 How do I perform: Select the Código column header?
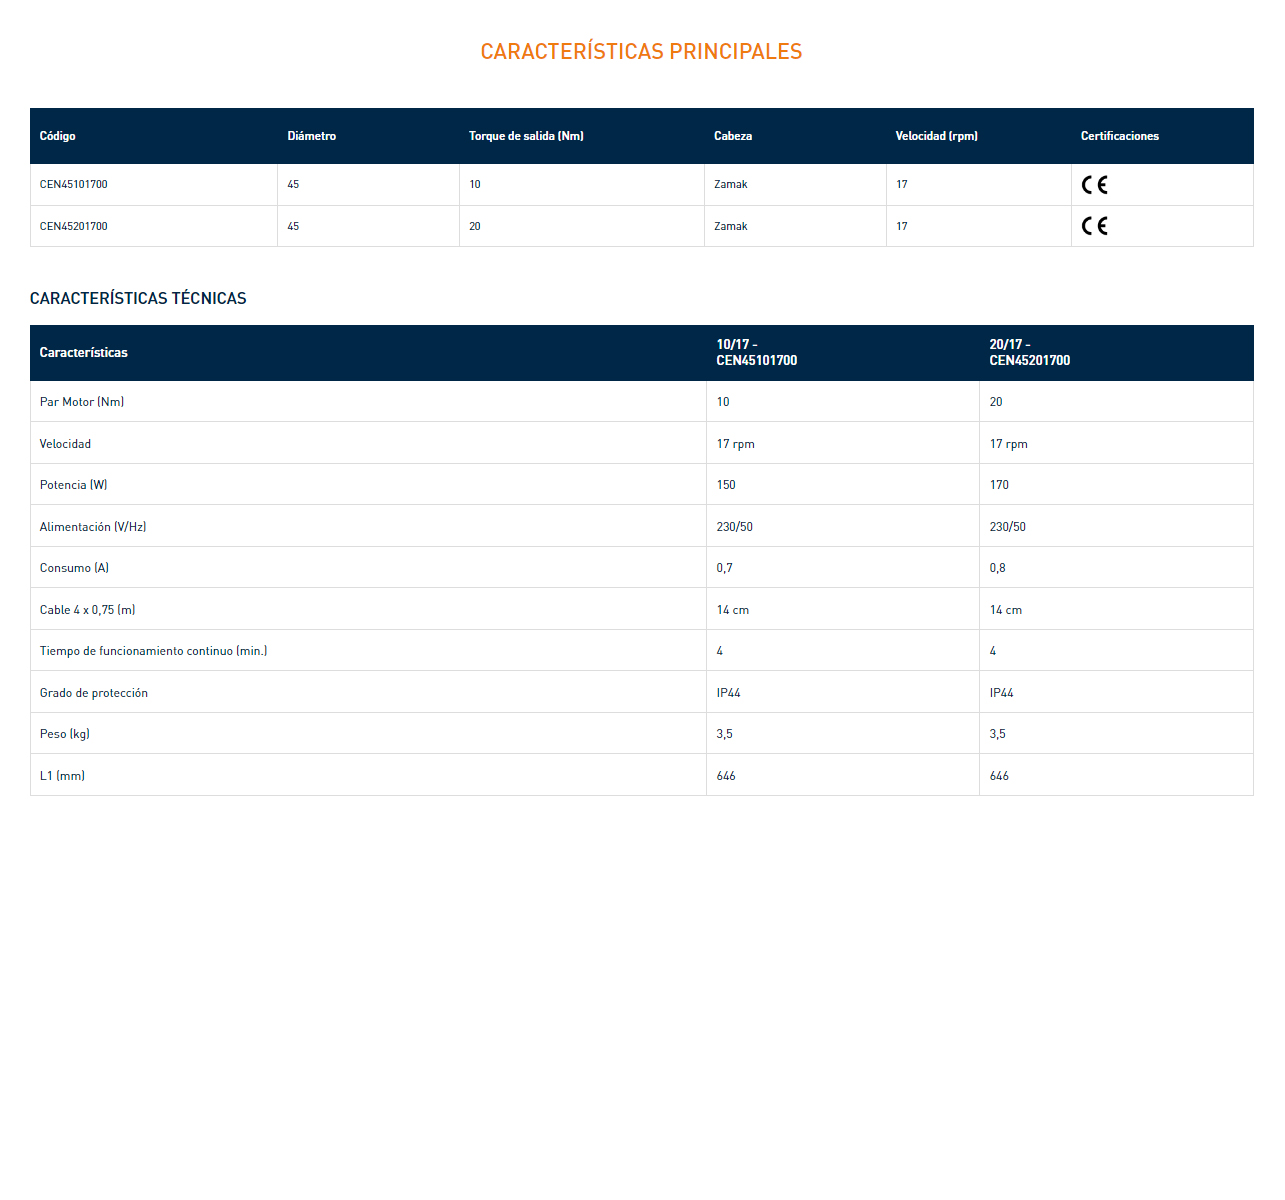point(58,136)
